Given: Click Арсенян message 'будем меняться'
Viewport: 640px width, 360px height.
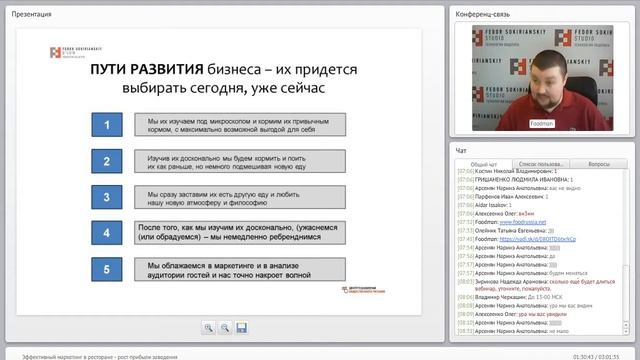Looking at the screenshot, I should 569,273.
